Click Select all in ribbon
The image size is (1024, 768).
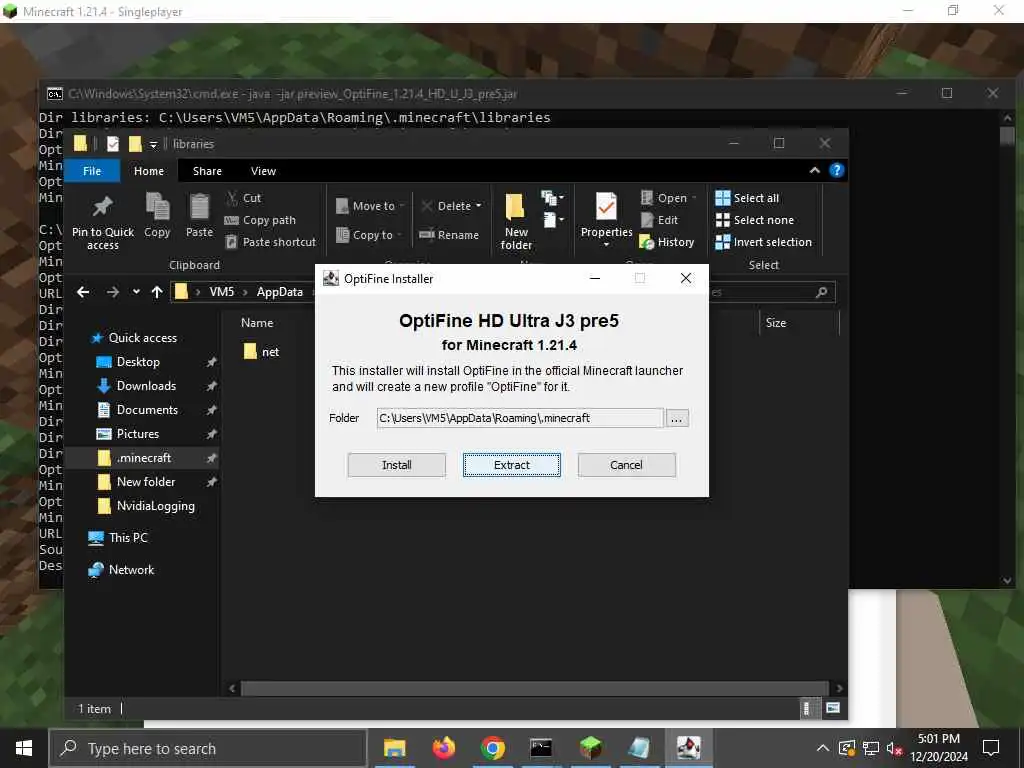click(x=747, y=198)
